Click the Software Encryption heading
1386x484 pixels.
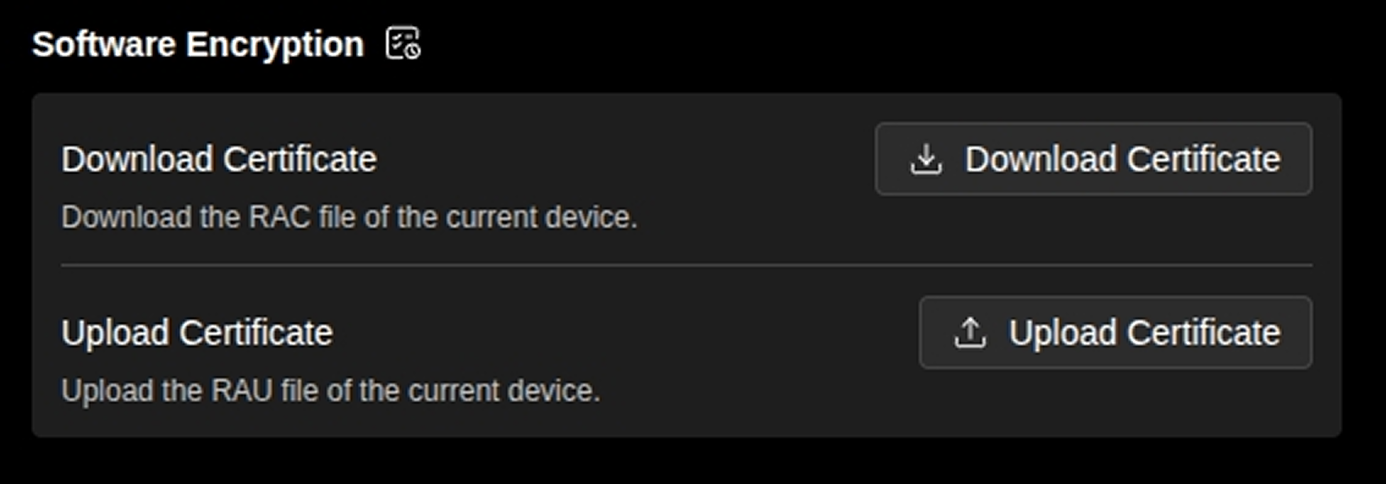tap(198, 45)
